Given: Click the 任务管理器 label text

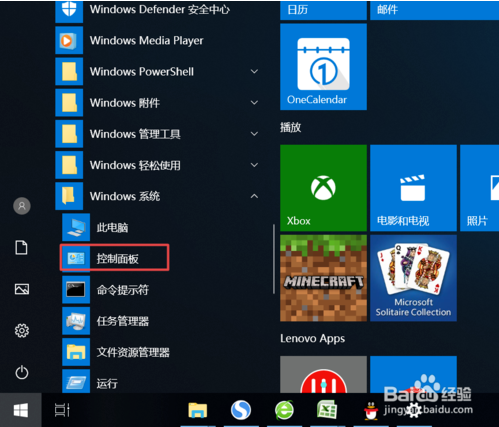Looking at the screenshot, I should click(x=123, y=321).
